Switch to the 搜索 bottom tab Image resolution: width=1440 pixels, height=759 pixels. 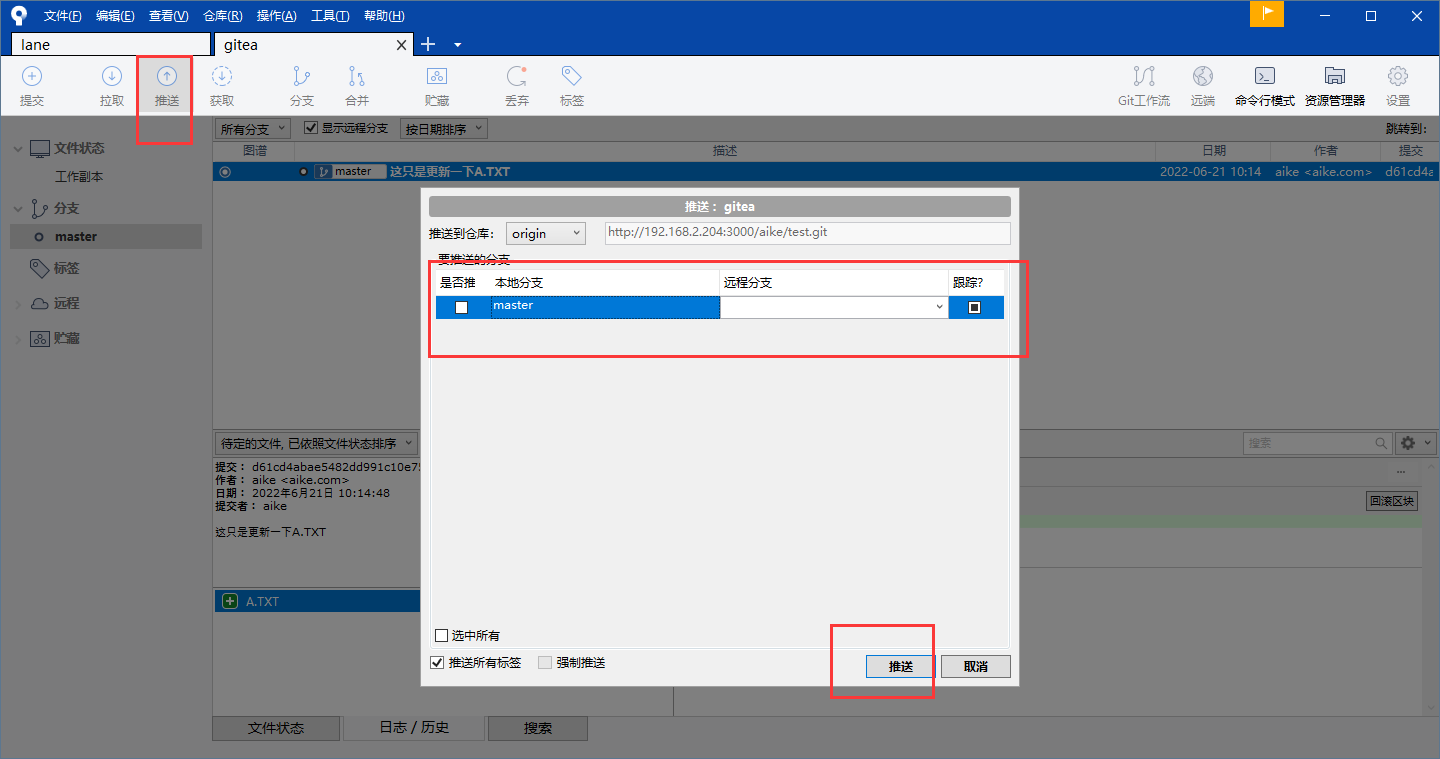pos(538,728)
